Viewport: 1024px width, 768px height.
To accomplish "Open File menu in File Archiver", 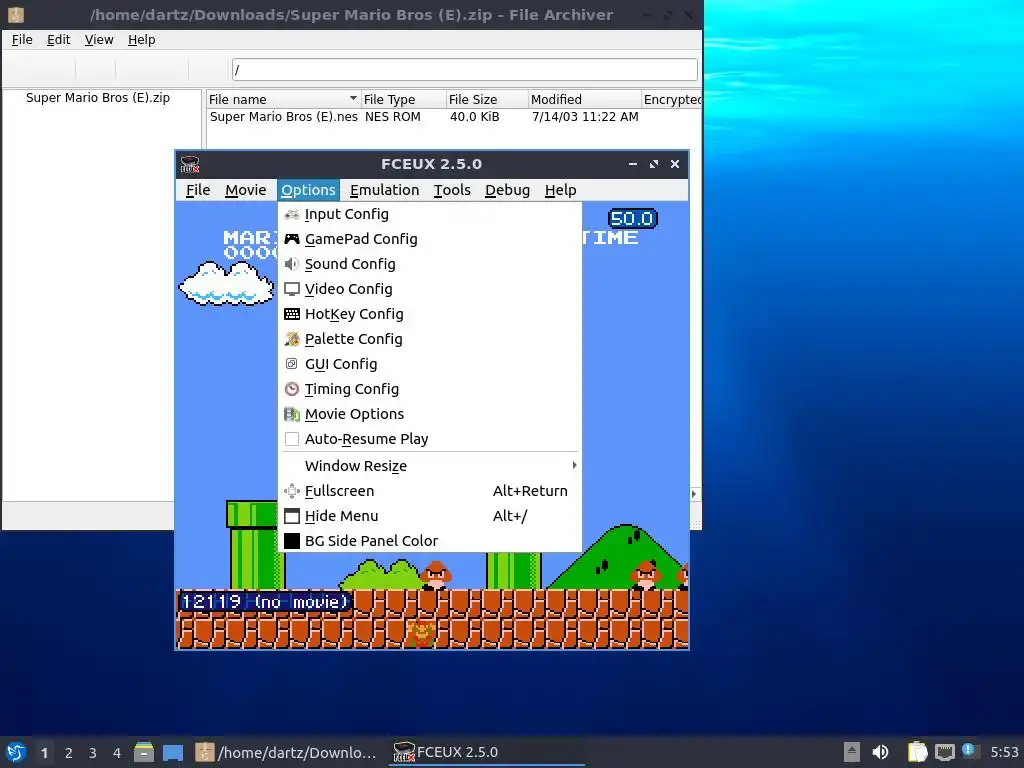I will [x=22, y=40].
